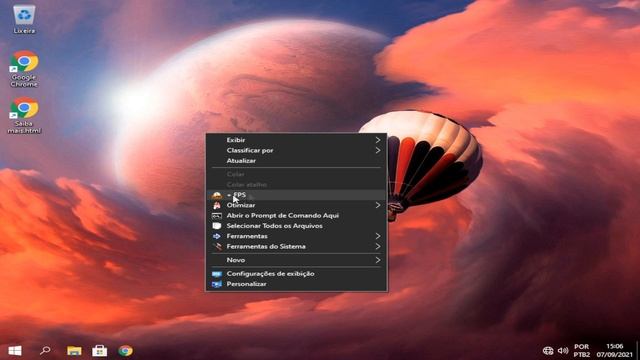Click the greyed Colar atalho entry
This screenshot has width=640, height=360.
[296, 184]
